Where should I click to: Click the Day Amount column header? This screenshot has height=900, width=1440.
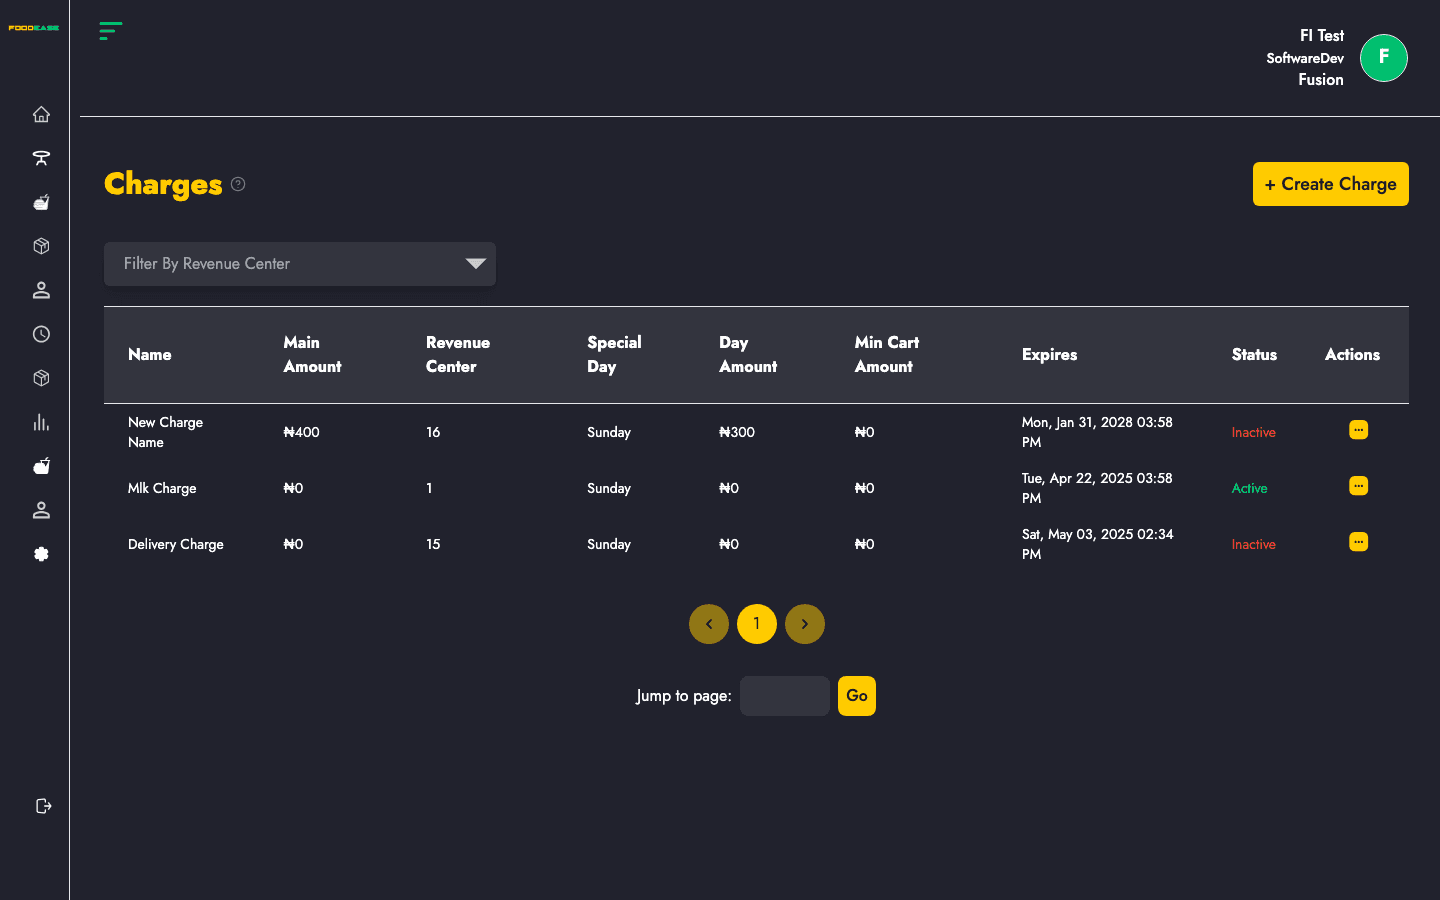pyautogui.click(x=748, y=355)
